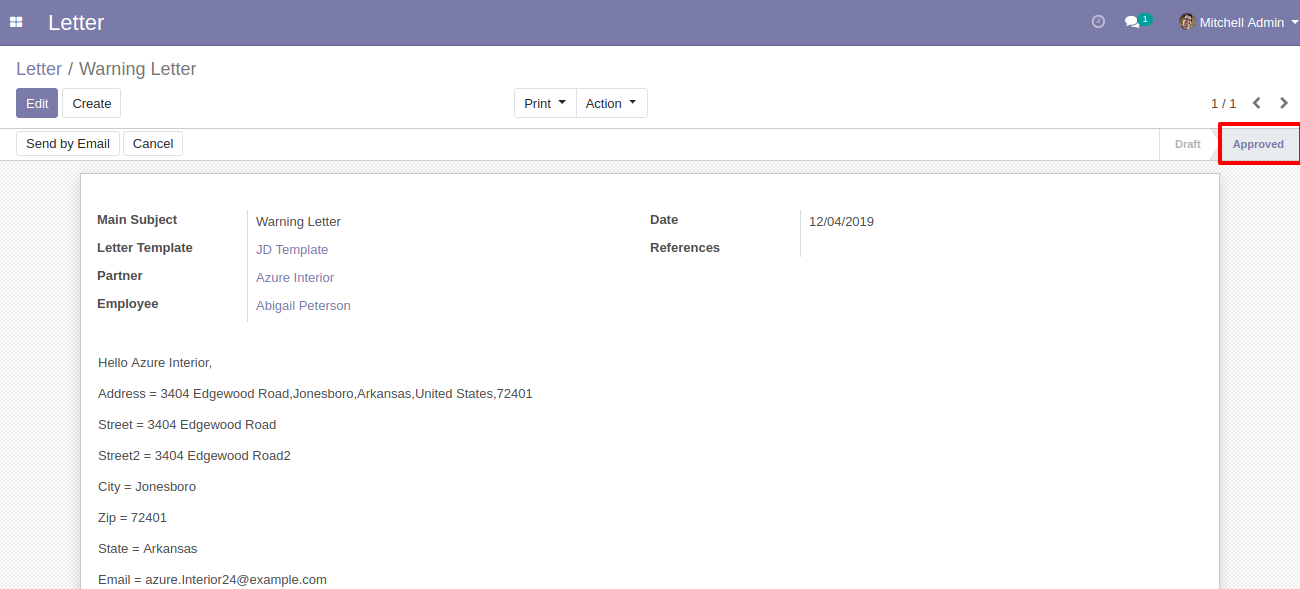This screenshot has width=1300, height=589.
Task: Click the 'Hello Azure Interior,' line
Action: (x=155, y=363)
